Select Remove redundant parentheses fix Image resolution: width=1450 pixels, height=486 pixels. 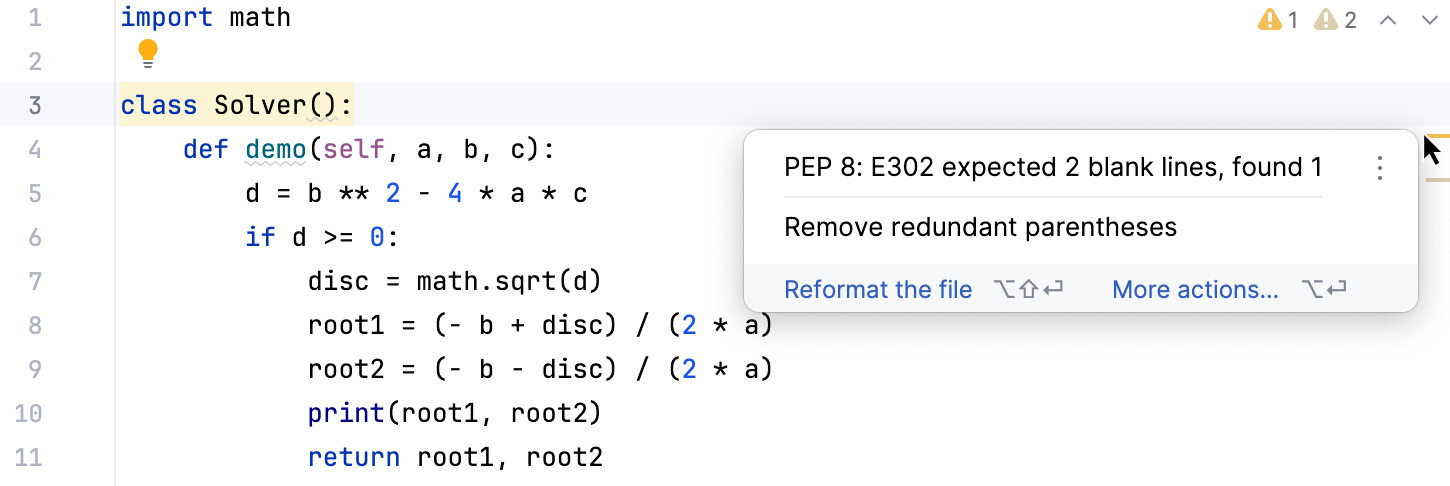(x=980, y=228)
